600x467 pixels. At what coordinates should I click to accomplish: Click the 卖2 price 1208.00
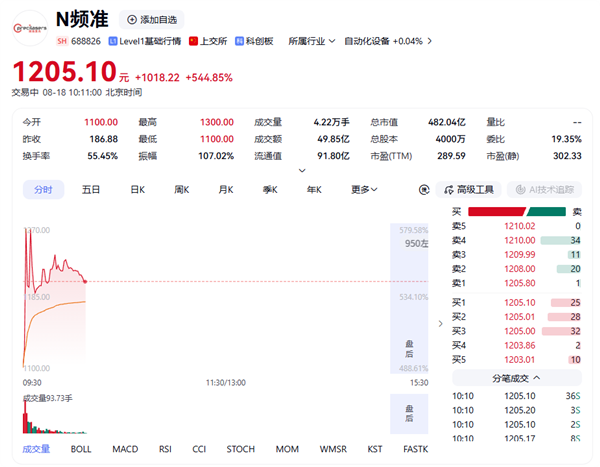520,269
